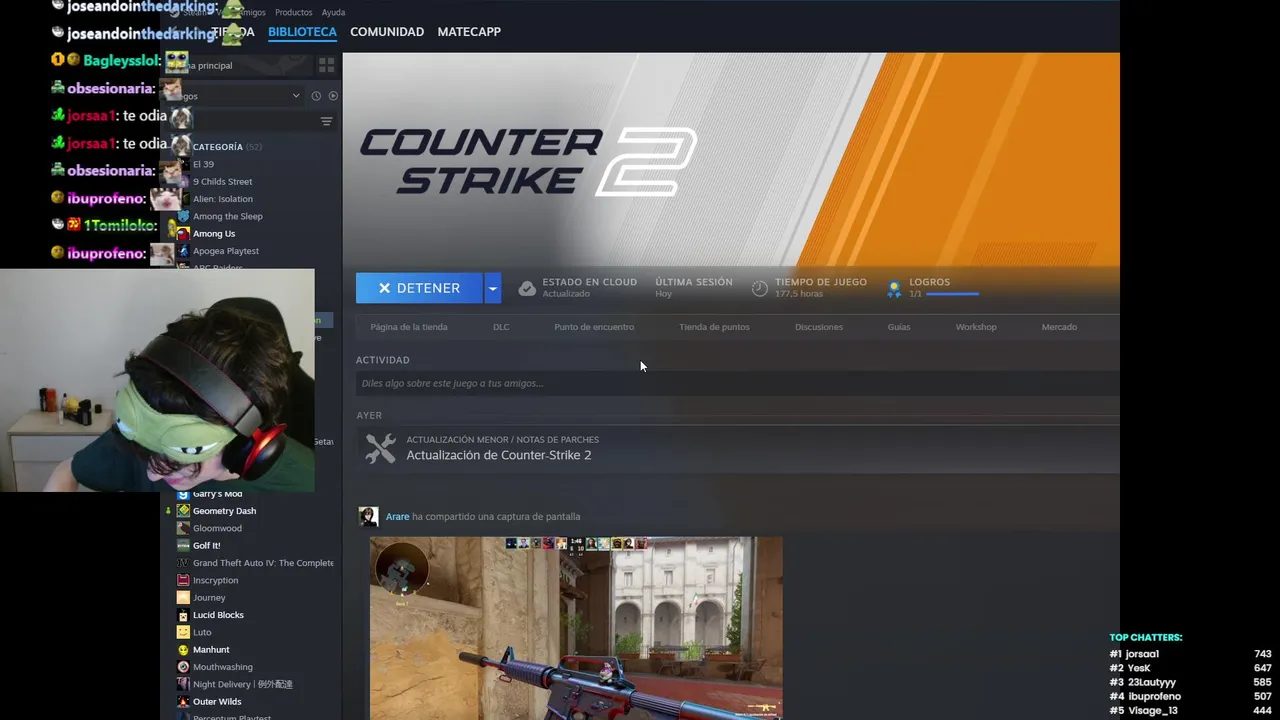The image size is (1280, 720).
Task: Select Gloomwood game entry
Action: tap(217, 528)
